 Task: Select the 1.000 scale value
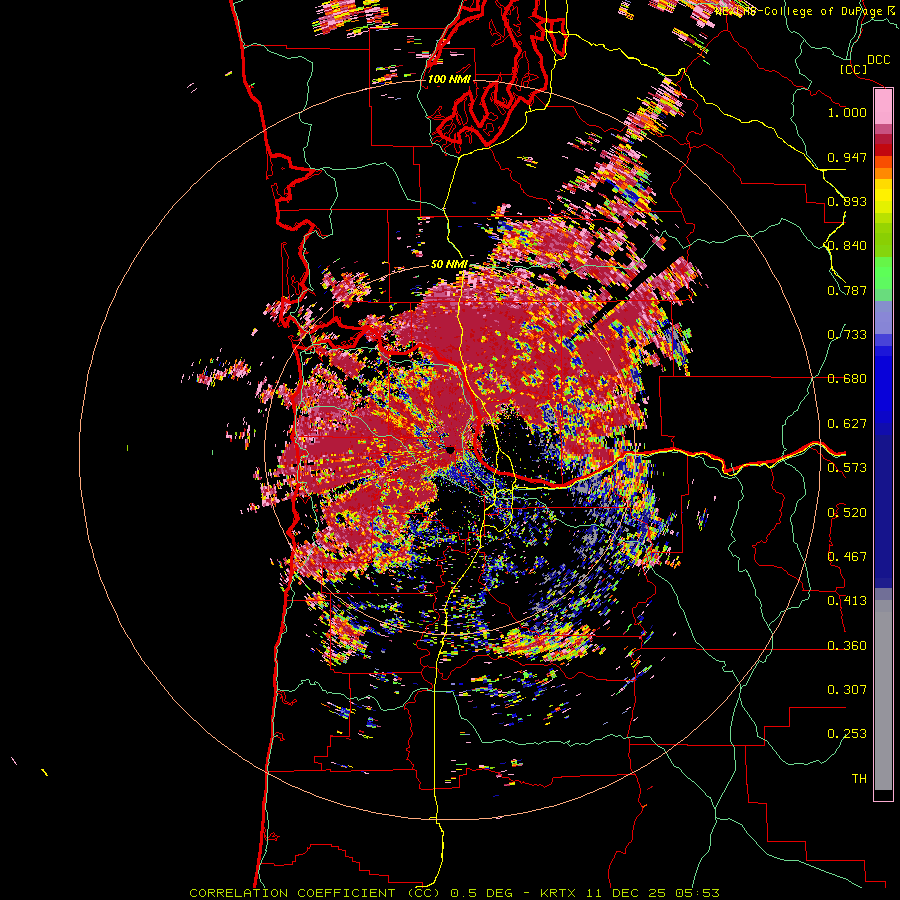click(x=847, y=112)
